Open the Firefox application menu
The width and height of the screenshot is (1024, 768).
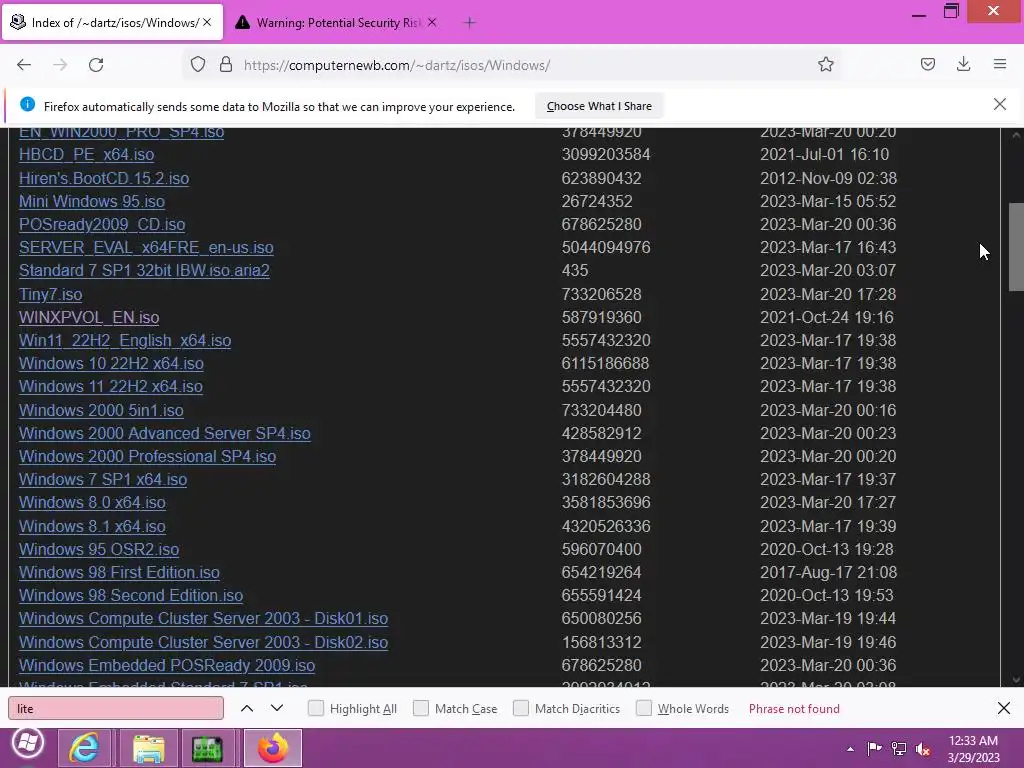[1000, 65]
